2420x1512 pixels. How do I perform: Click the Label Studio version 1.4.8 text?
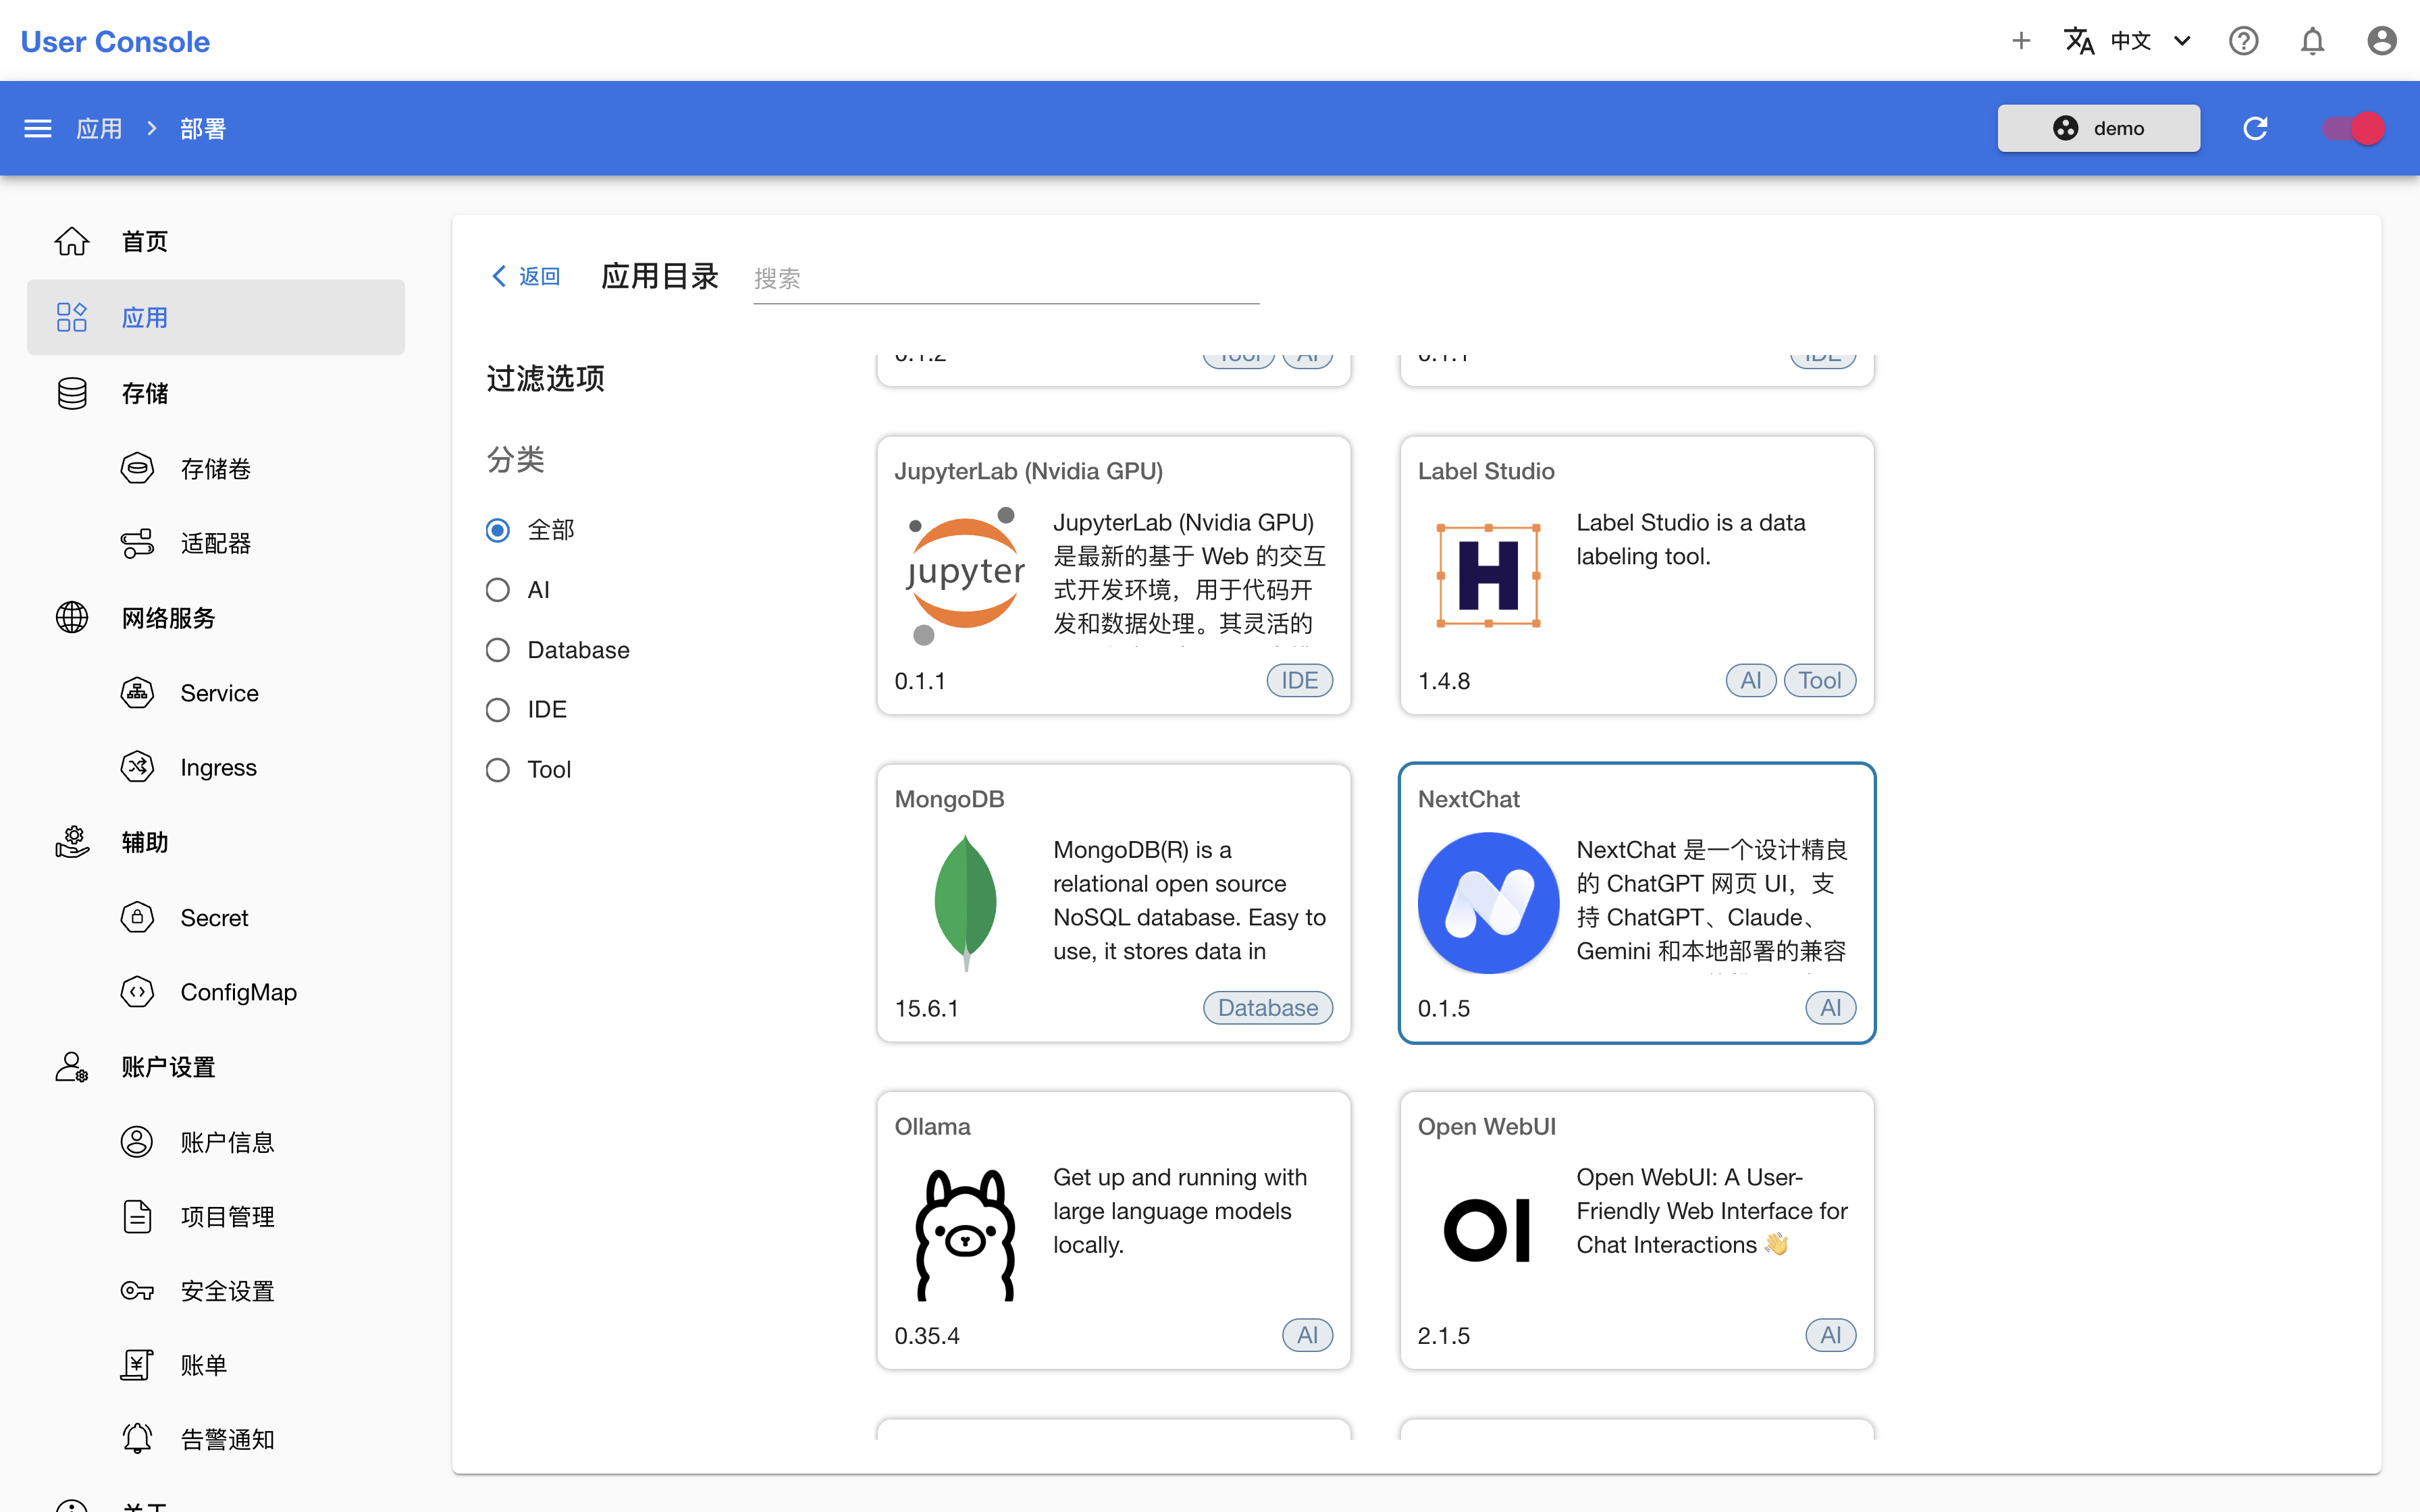[1443, 681]
